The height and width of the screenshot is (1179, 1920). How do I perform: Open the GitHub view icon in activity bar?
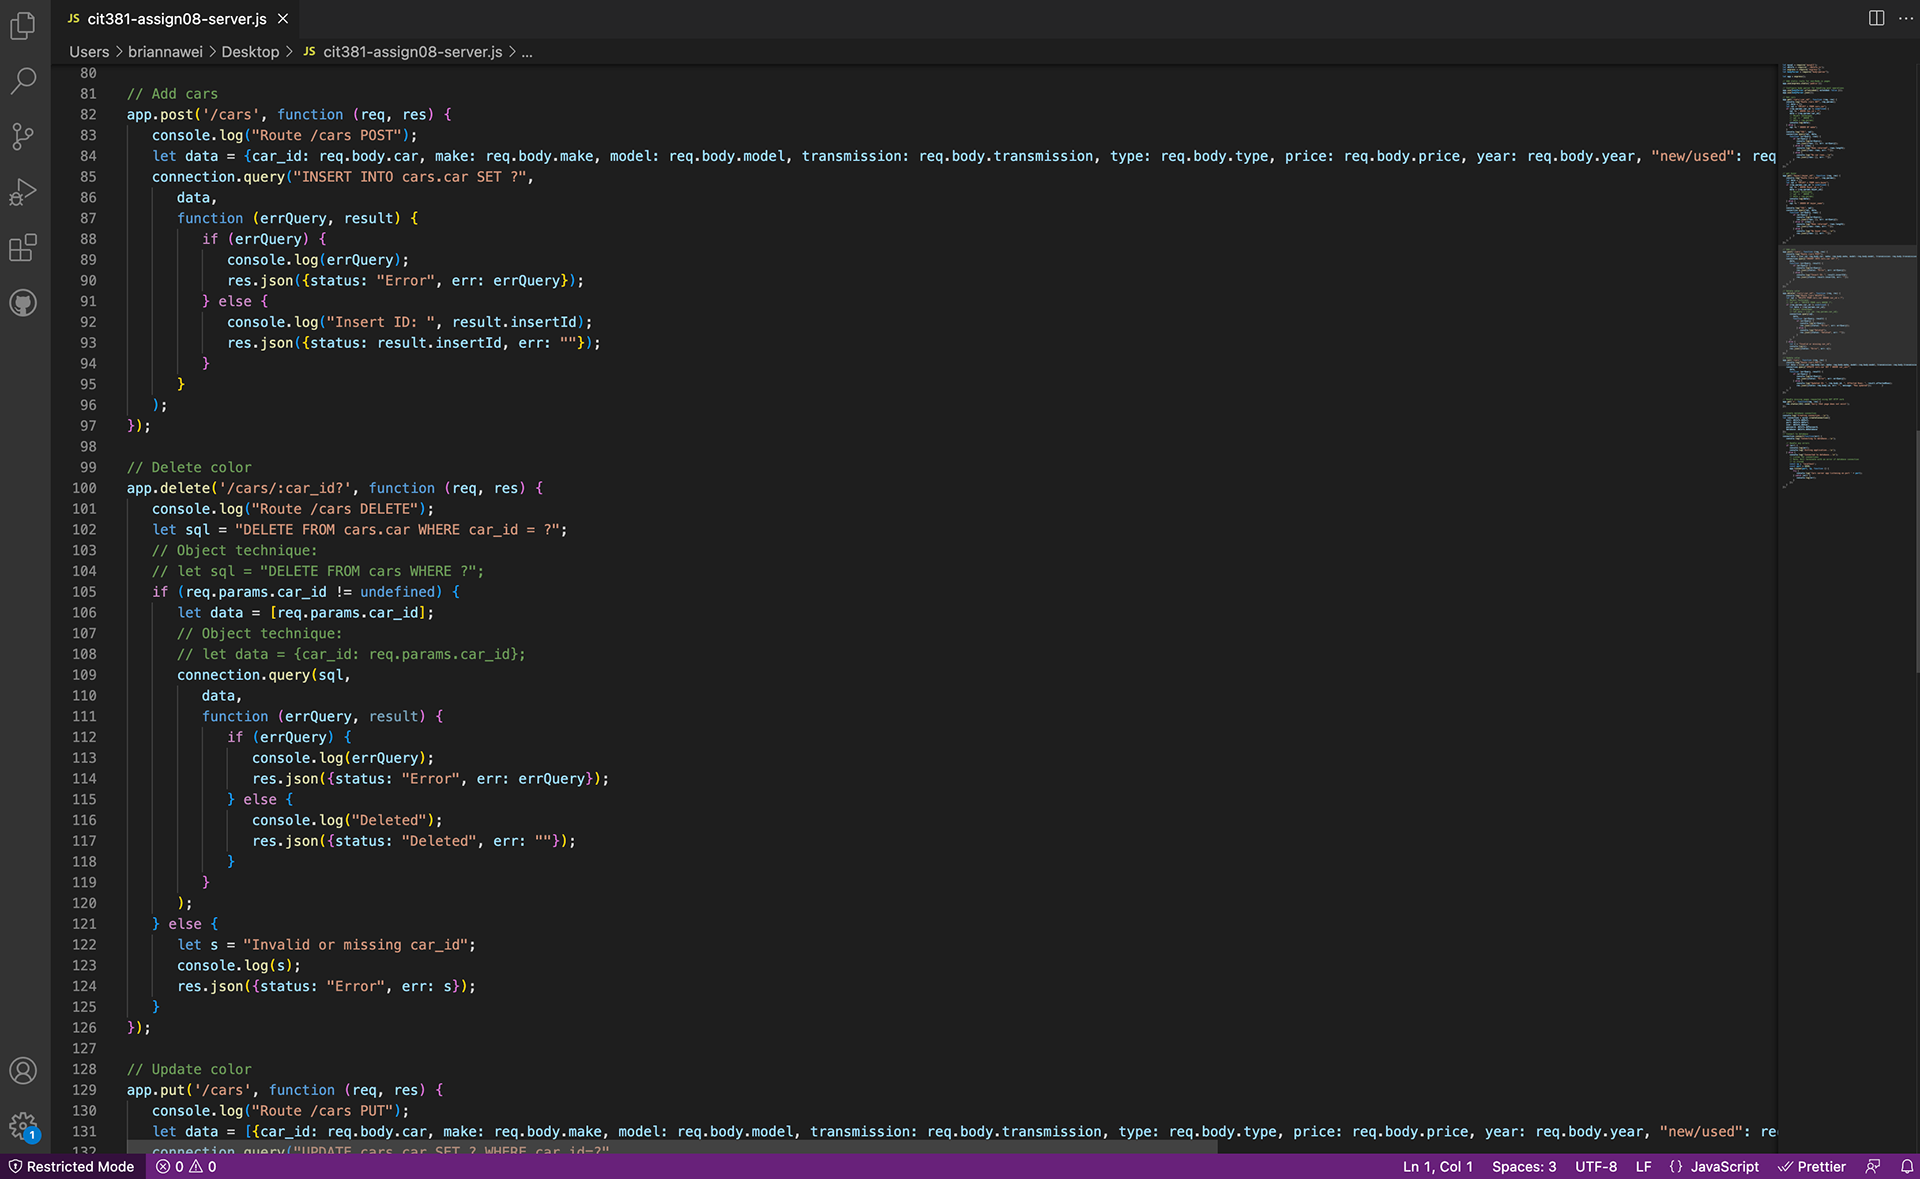point(23,302)
